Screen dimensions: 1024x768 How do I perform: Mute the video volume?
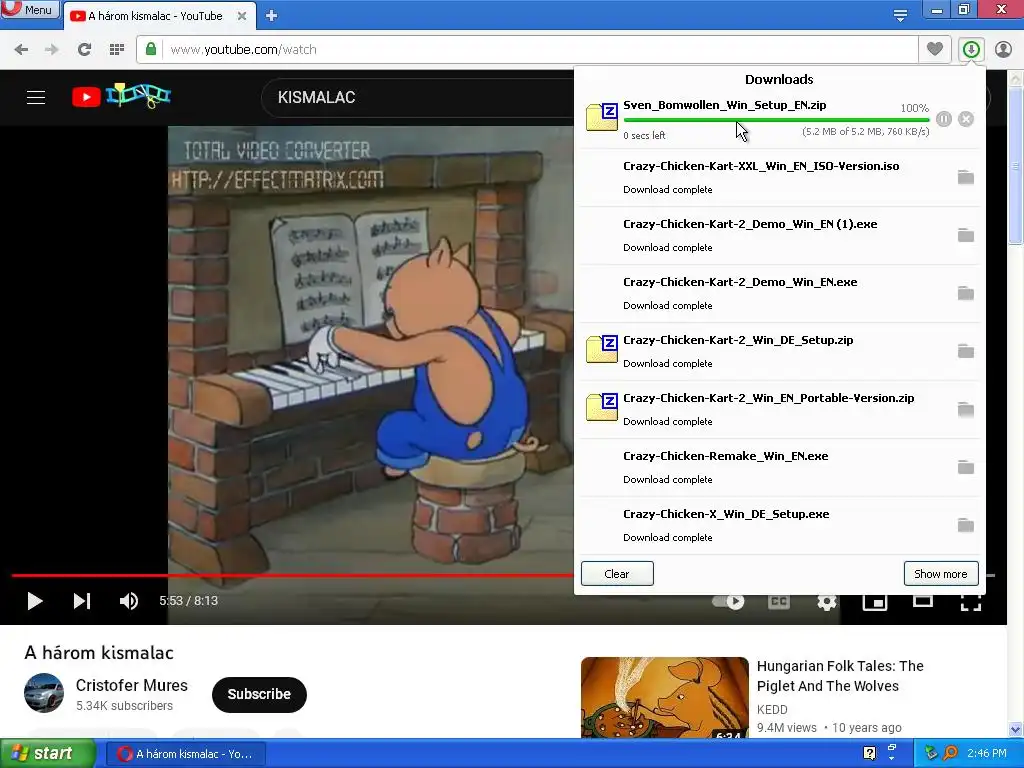[129, 601]
